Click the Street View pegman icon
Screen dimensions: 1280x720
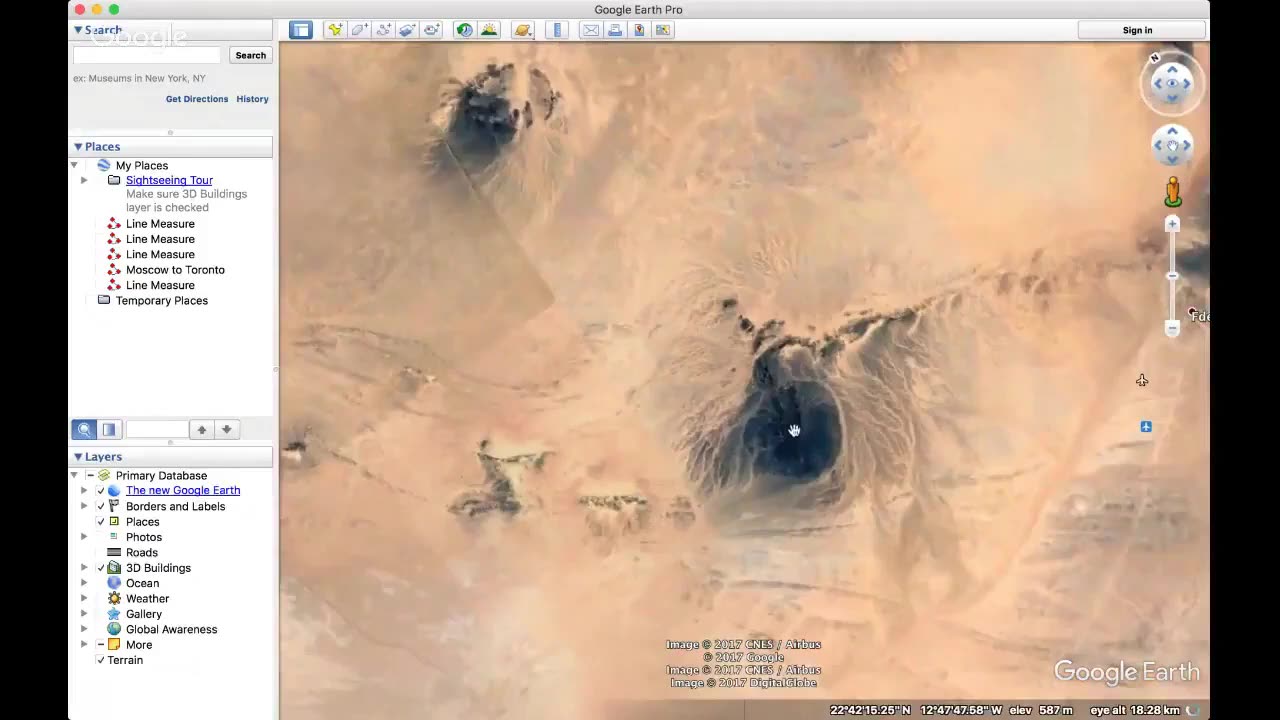click(1173, 191)
